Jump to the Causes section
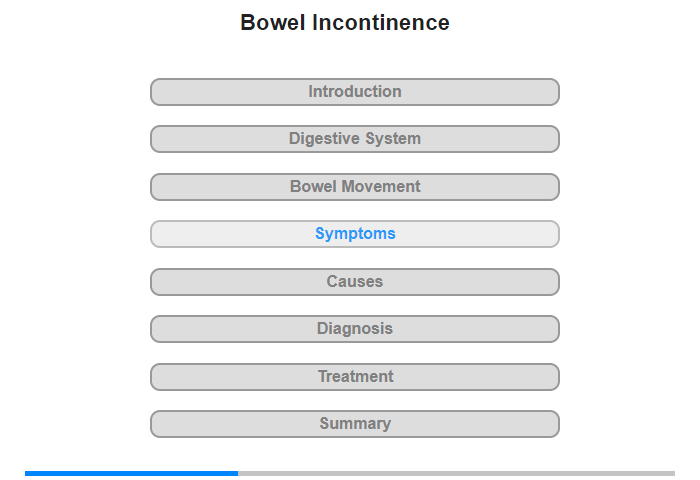Viewport: 700px width, 480px height. tap(354, 282)
